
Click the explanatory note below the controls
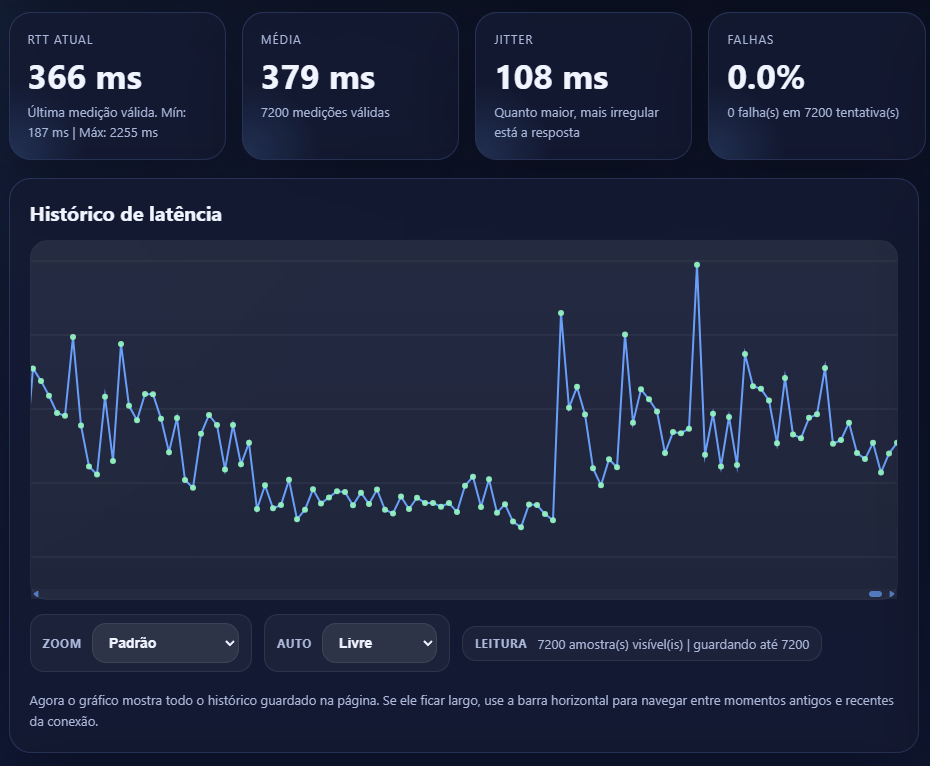coord(462,711)
